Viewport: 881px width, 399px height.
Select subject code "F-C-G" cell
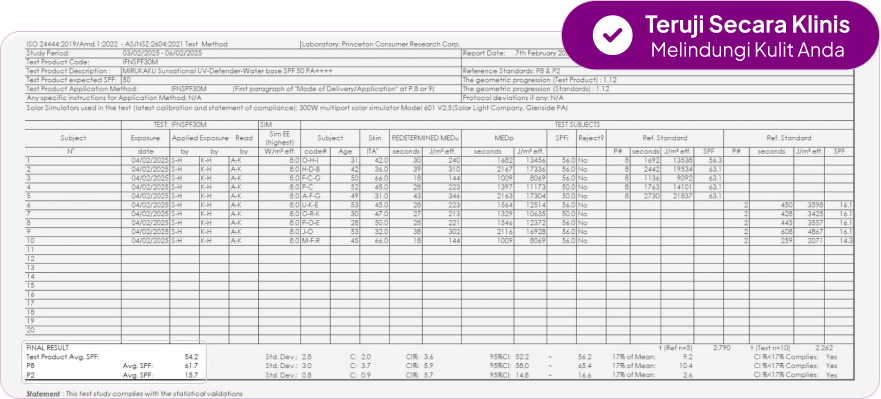point(311,179)
